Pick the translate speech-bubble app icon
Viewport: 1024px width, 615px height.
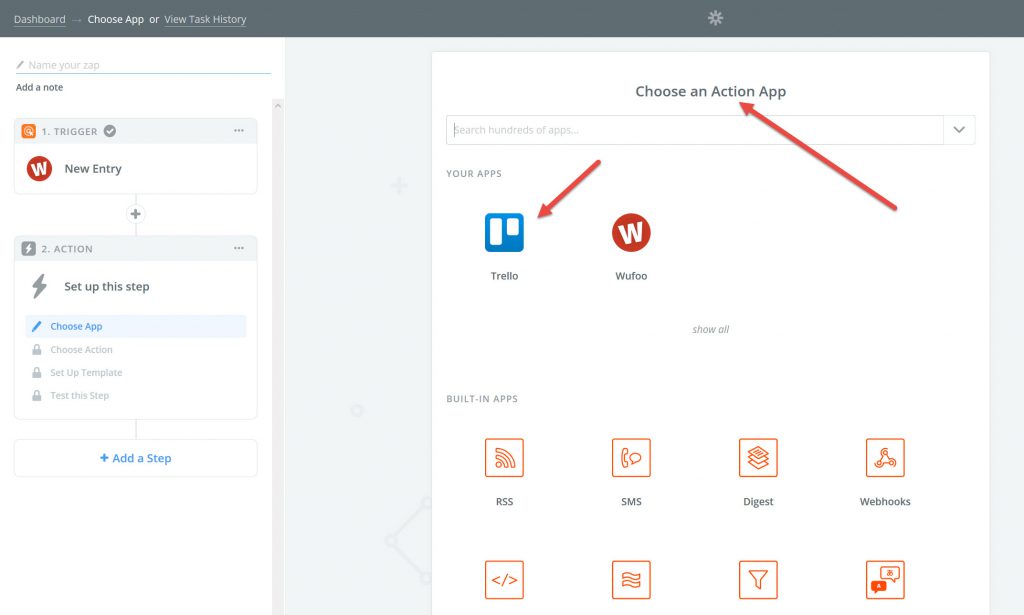(885, 579)
